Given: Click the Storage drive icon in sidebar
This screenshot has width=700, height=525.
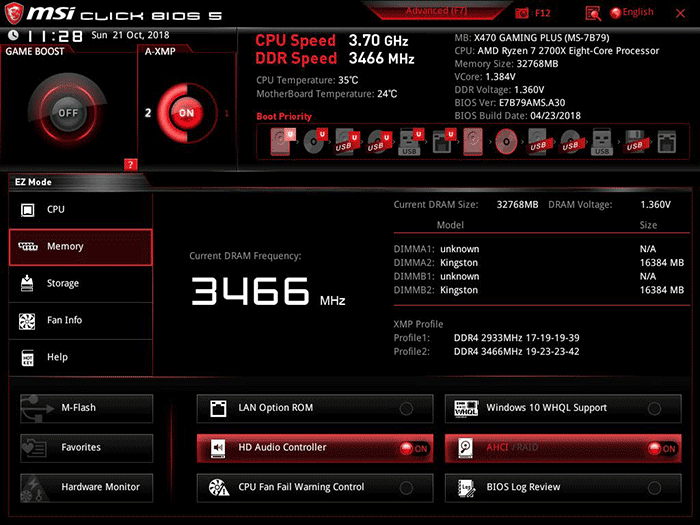Looking at the screenshot, I should click(27, 283).
